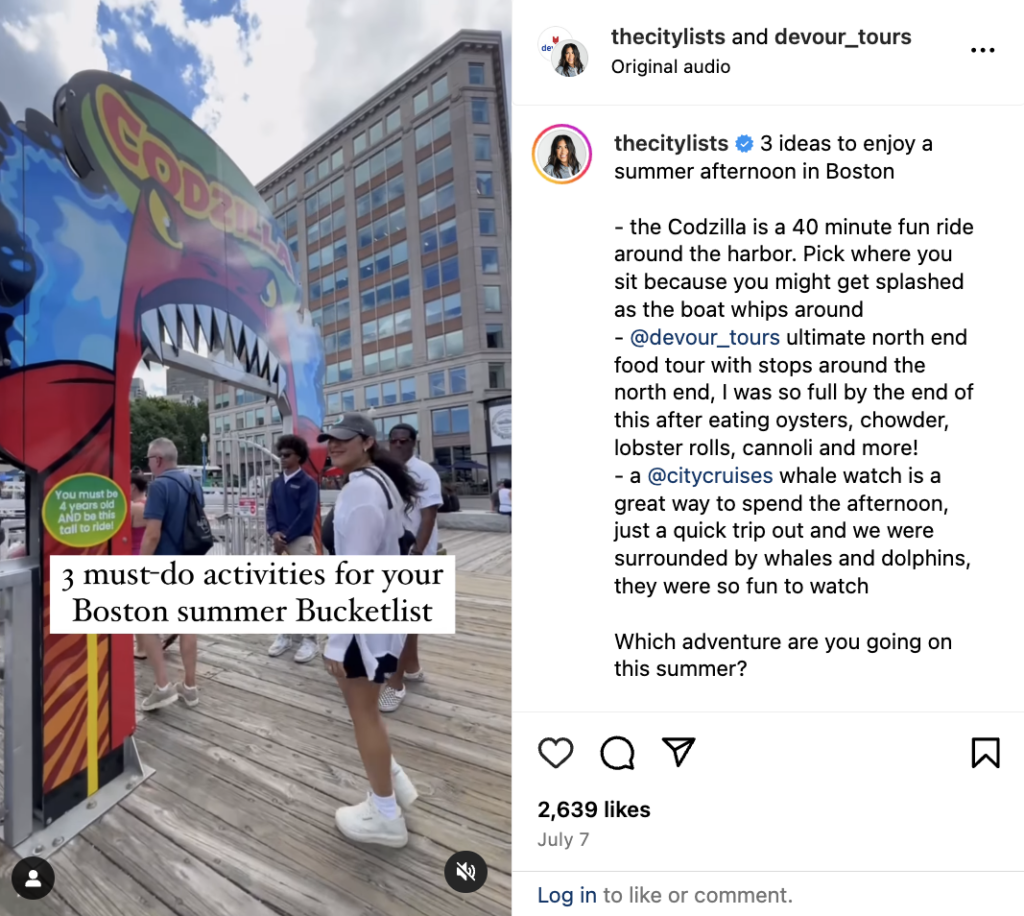Open comments via the speech bubble icon

pos(617,753)
